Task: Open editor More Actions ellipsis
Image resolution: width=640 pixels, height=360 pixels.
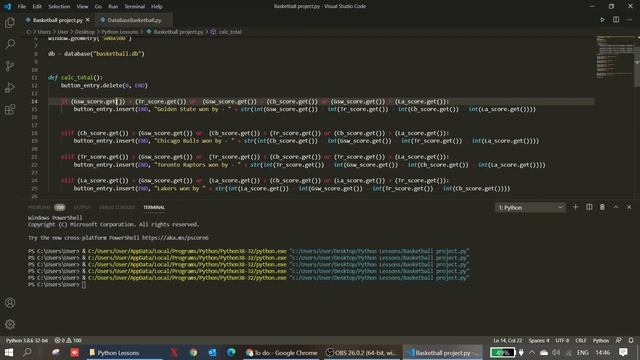Action: pos(629,20)
